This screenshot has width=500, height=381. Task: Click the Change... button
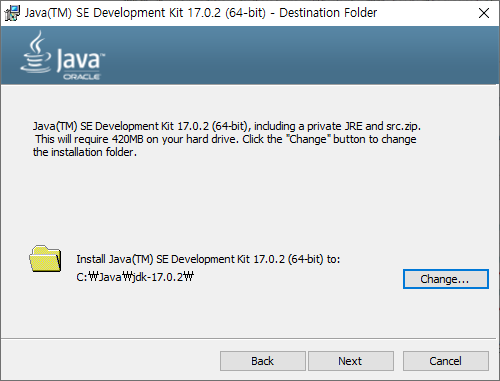tap(446, 279)
